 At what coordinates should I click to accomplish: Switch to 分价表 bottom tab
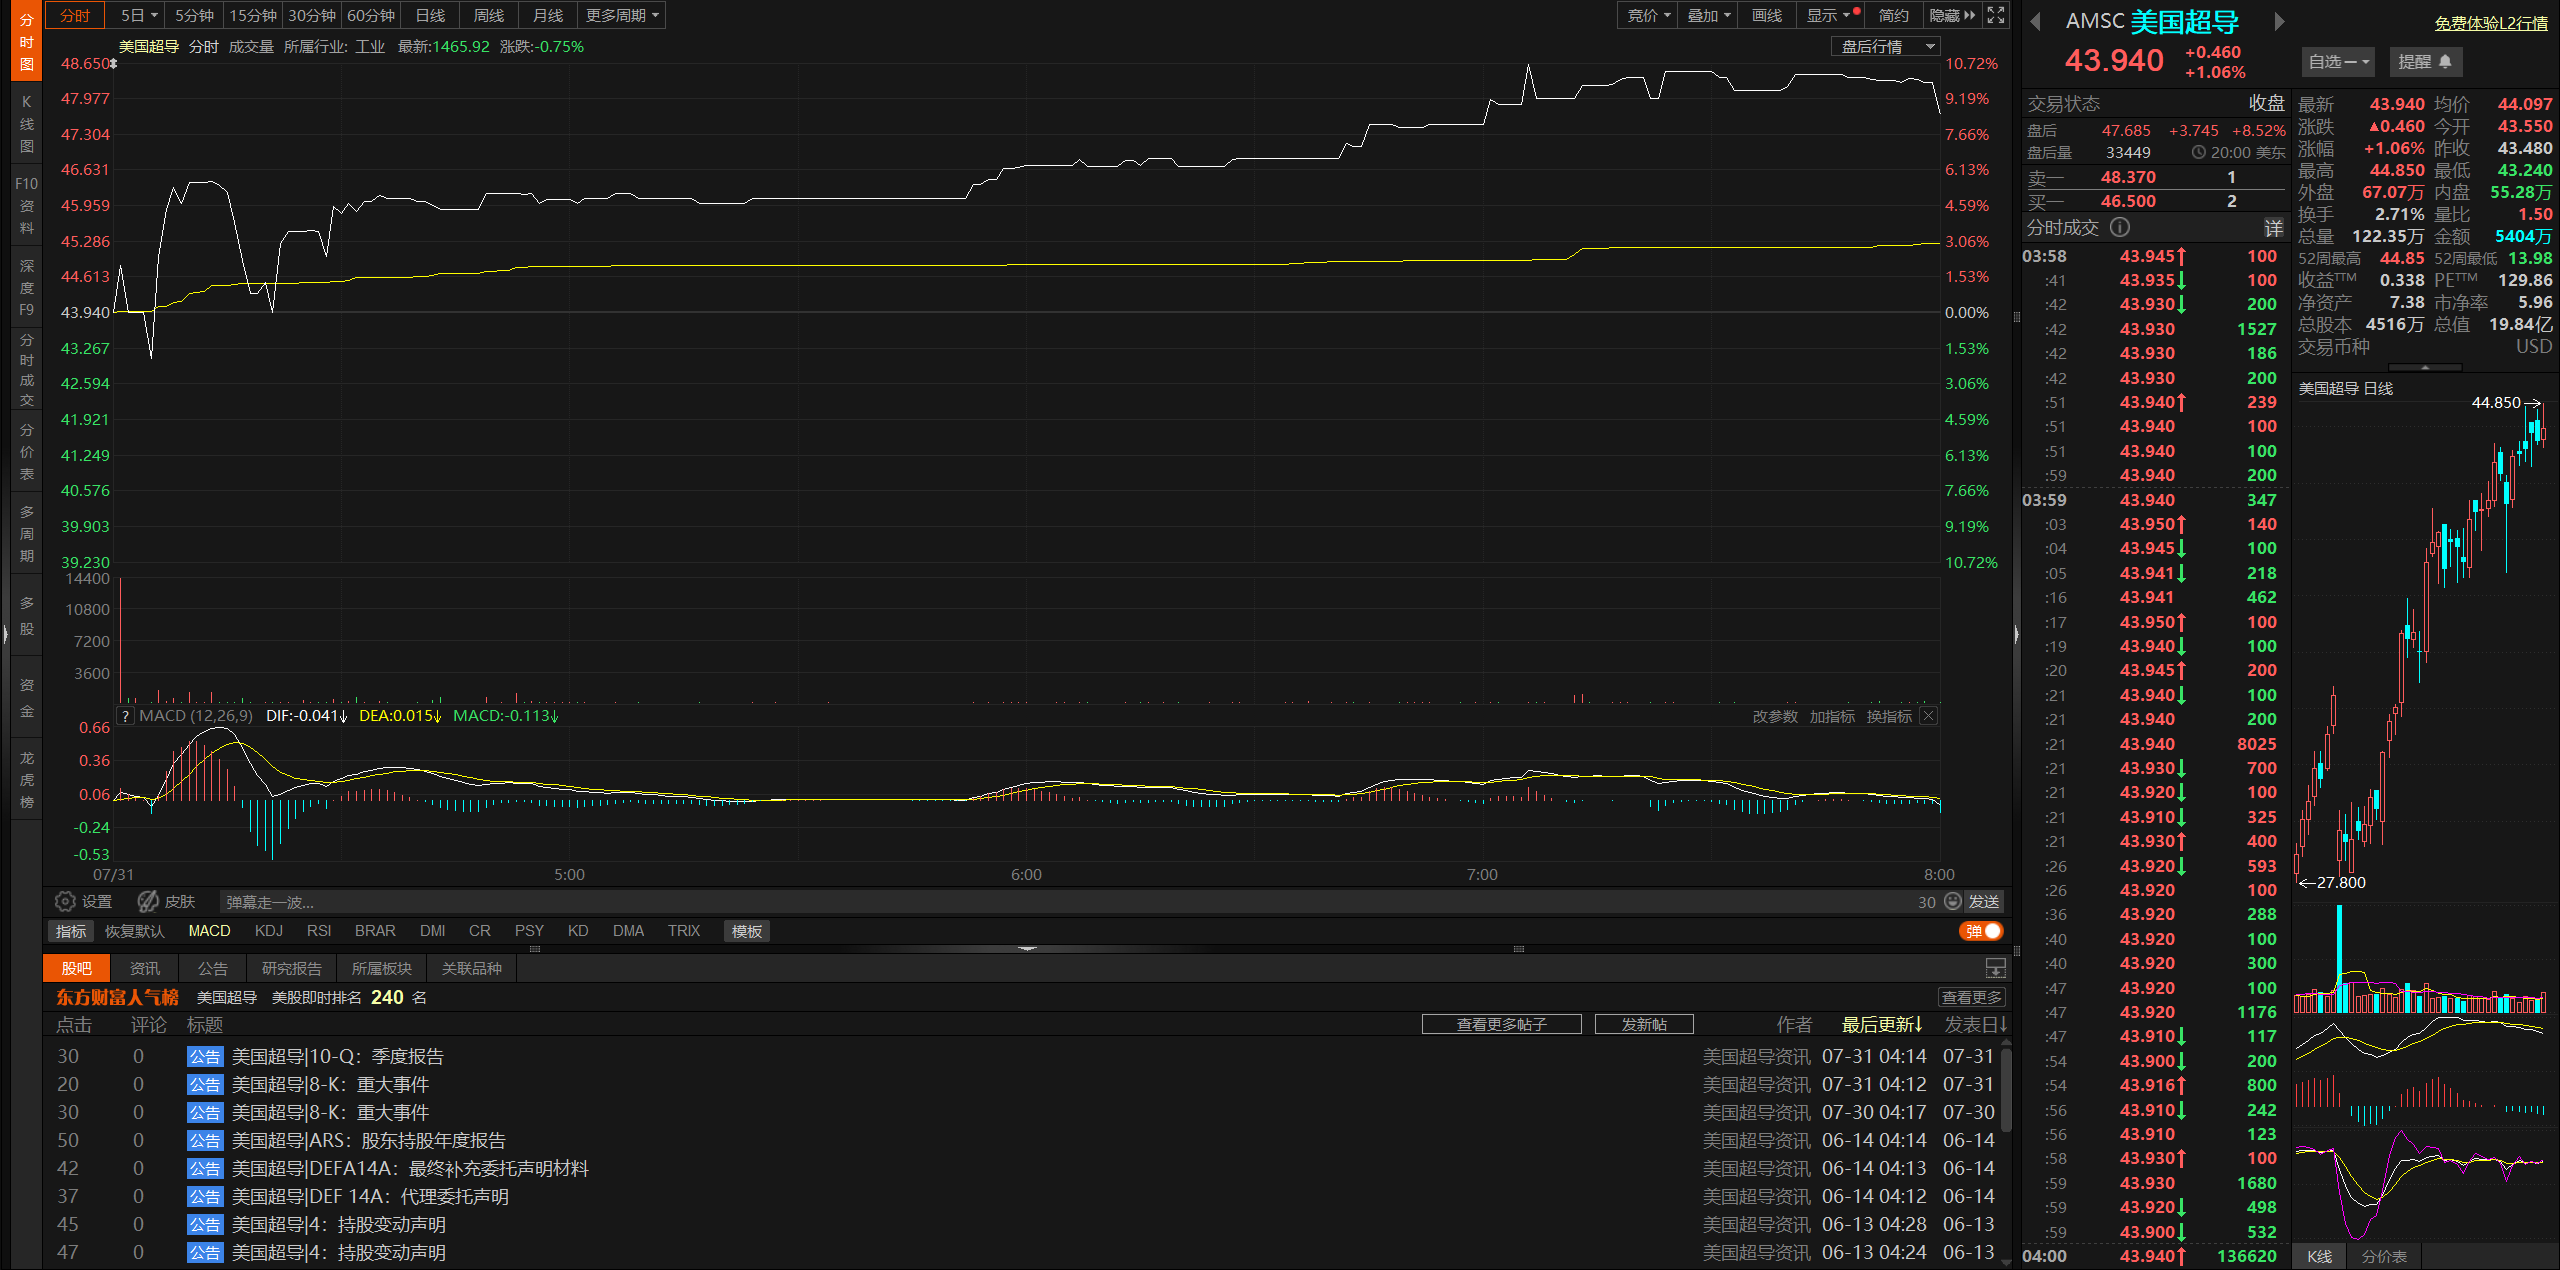[2384, 1256]
